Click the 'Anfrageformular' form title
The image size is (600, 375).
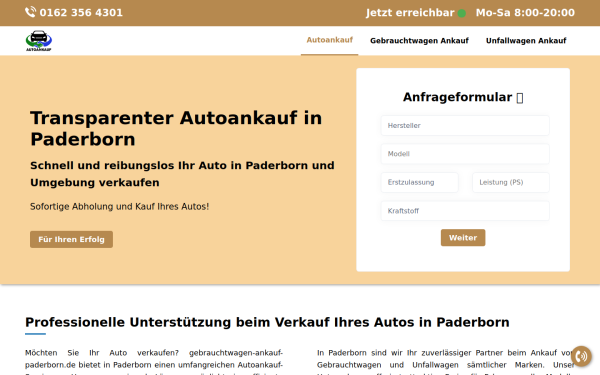(457, 97)
